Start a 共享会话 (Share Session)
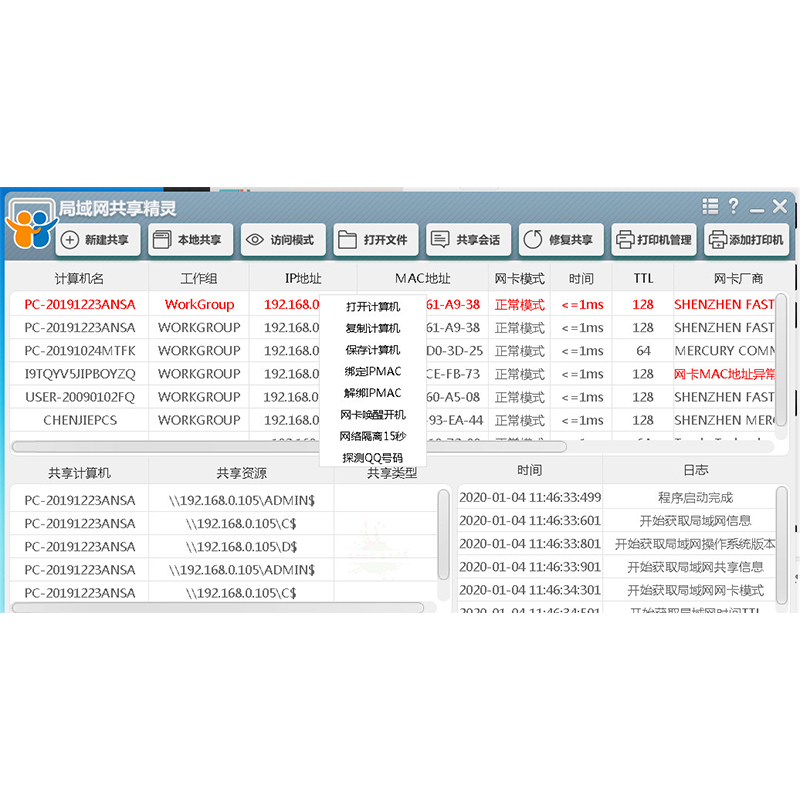 pos(466,239)
